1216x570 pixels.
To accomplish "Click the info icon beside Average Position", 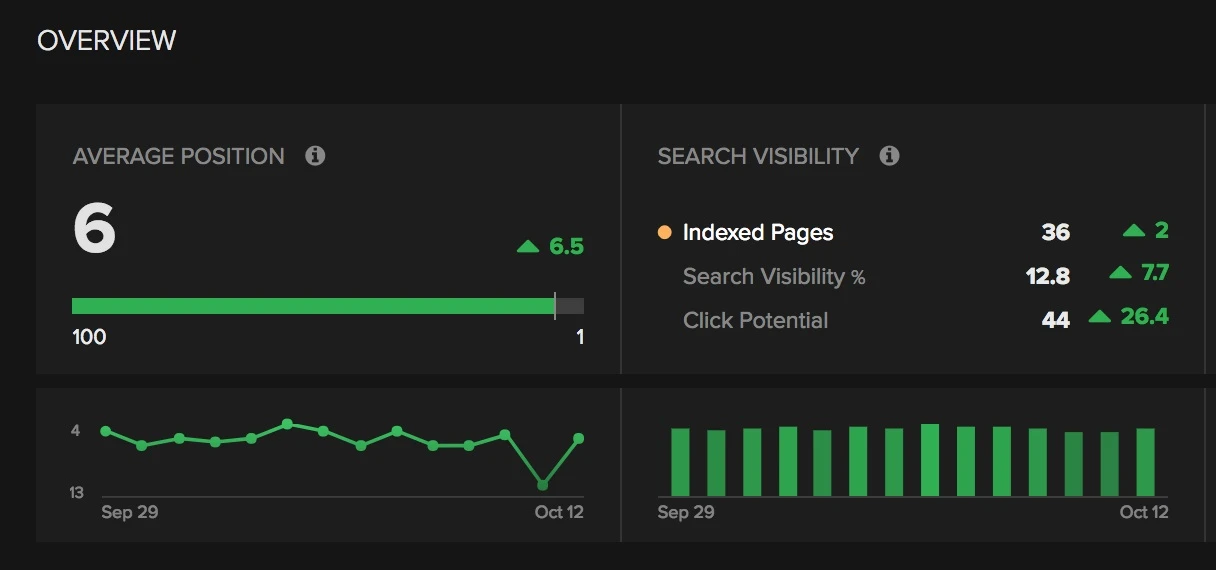I will pyautogui.click(x=315, y=156).
